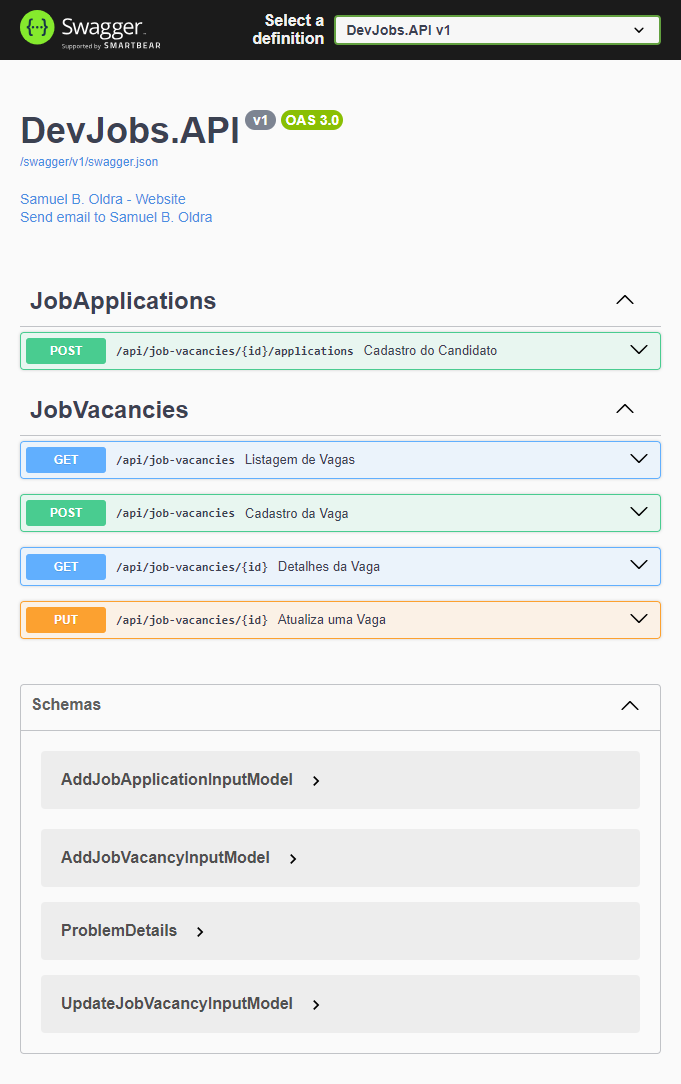Screen dimensions: 681x1084
Task: Click /api/job-vacancies/{id}/applications path text
Action: point(235,351)
